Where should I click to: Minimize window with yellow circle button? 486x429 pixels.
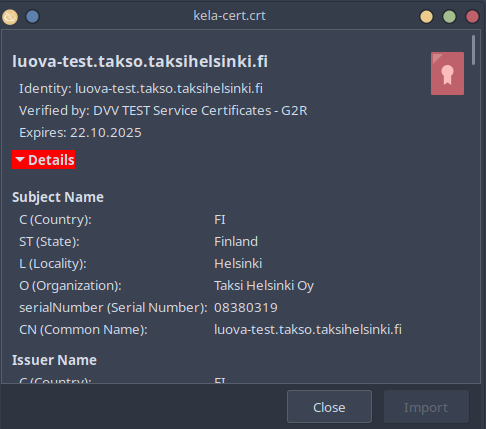click(426, 17)
